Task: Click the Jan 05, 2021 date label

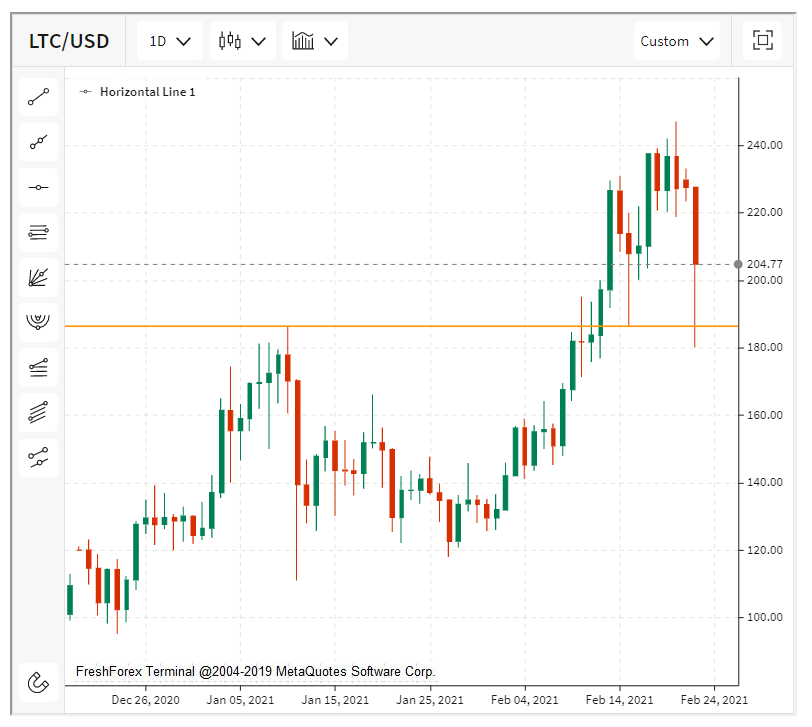Action: pos(240,700)
